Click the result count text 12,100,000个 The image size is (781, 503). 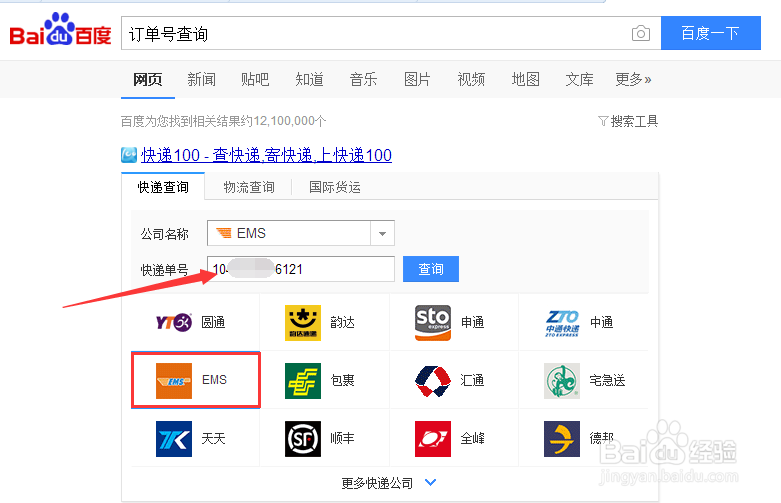[290, 121]
